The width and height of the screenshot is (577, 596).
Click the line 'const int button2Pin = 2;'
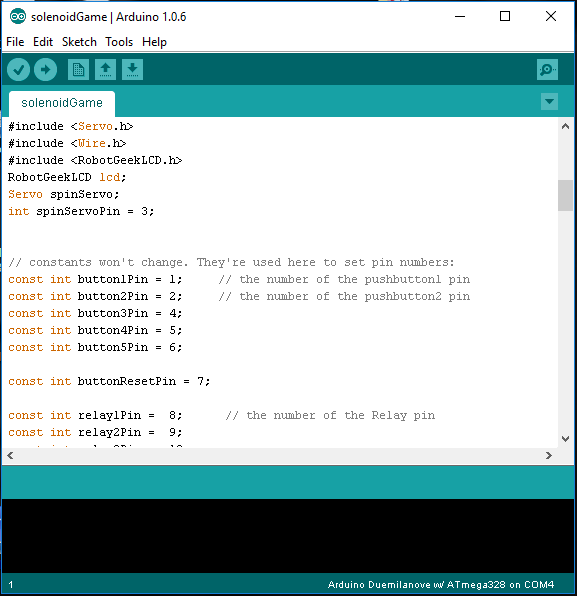95,296
